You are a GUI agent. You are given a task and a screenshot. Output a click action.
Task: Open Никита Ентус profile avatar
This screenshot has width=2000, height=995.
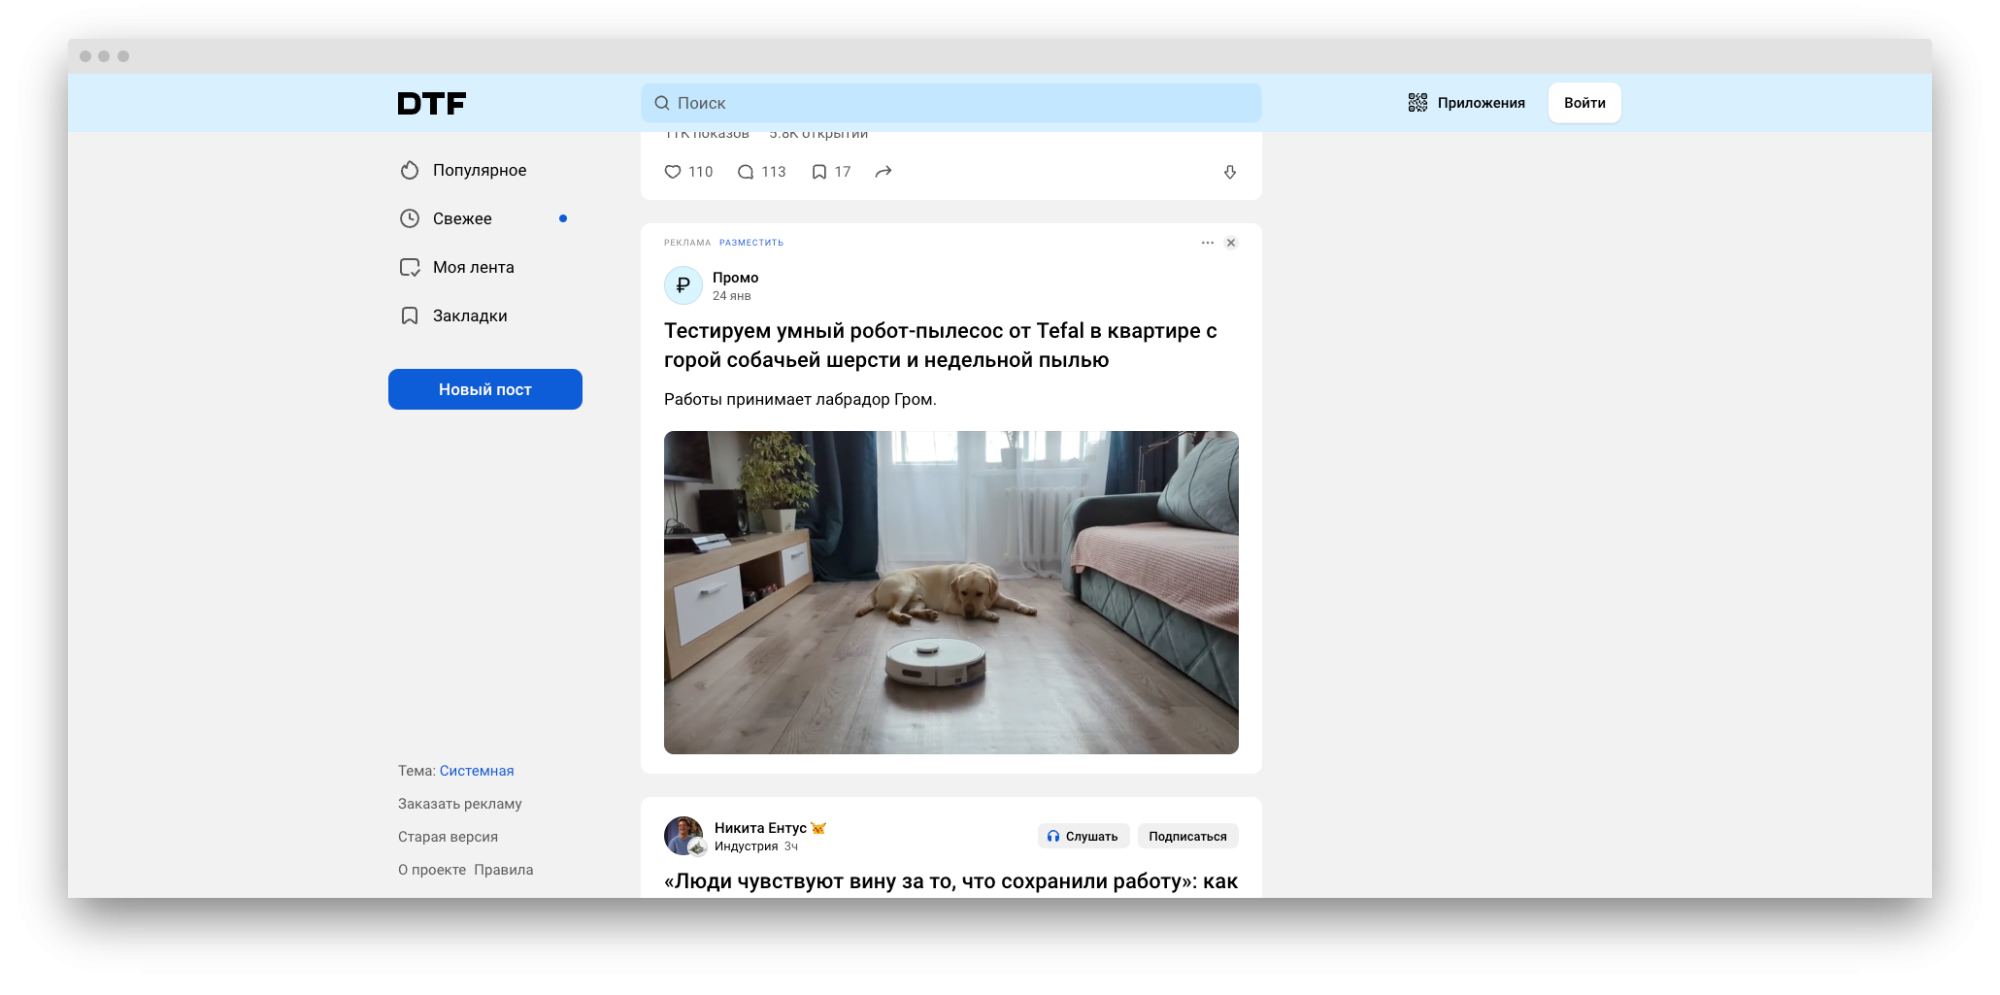[684, 836]
